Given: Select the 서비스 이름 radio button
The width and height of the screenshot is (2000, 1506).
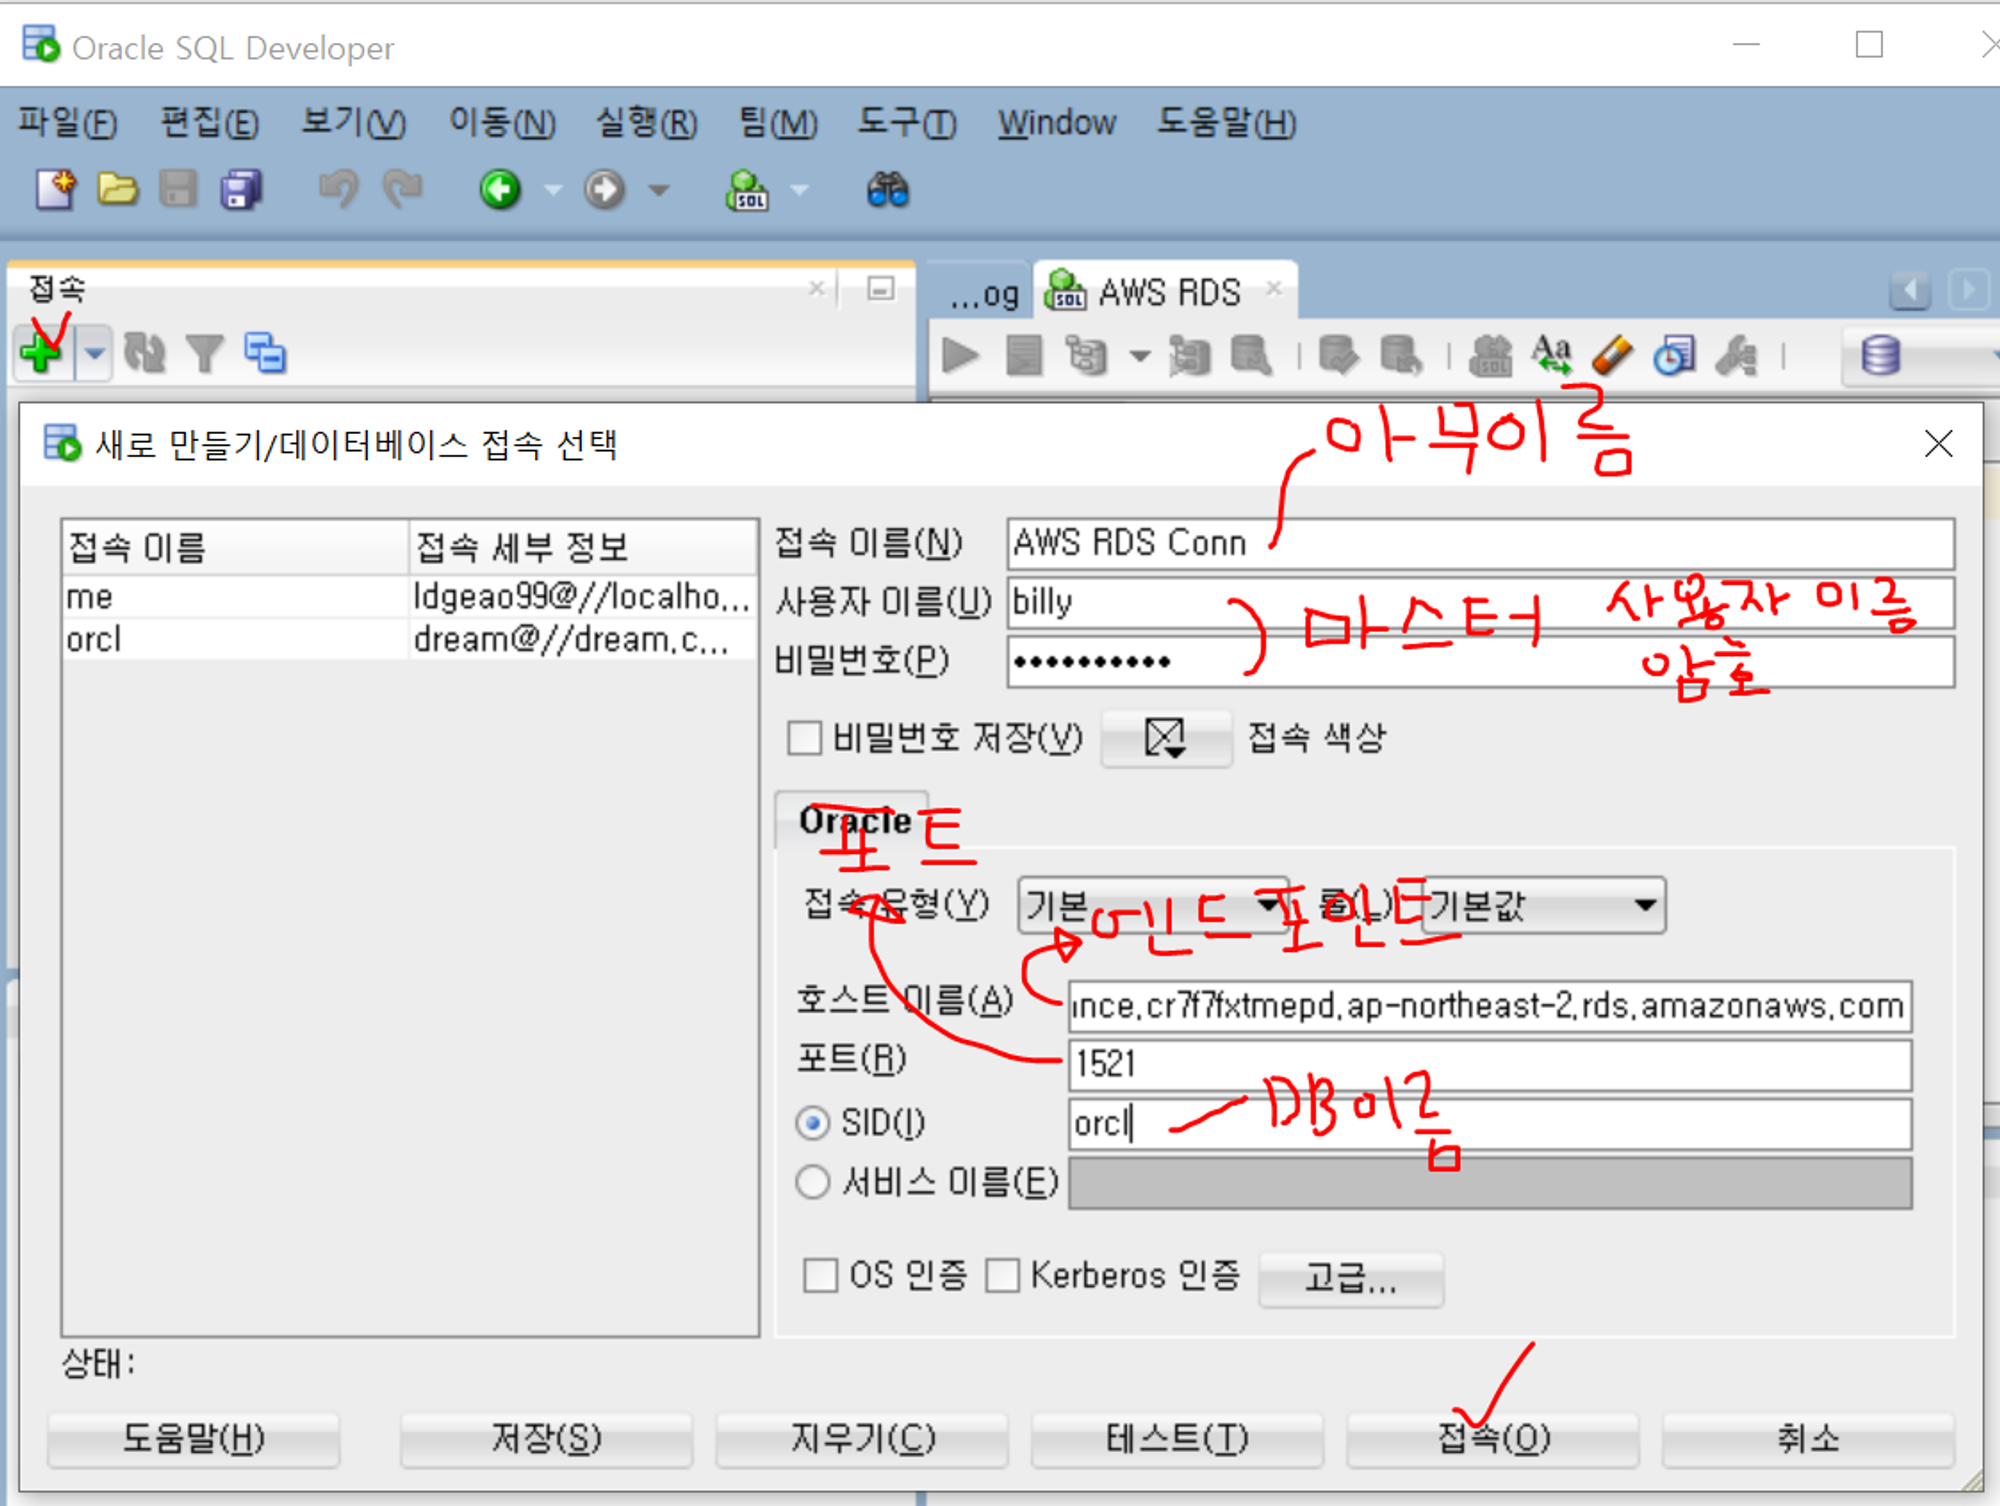Looking at the screenshot, I should [x=812, y=1183].
